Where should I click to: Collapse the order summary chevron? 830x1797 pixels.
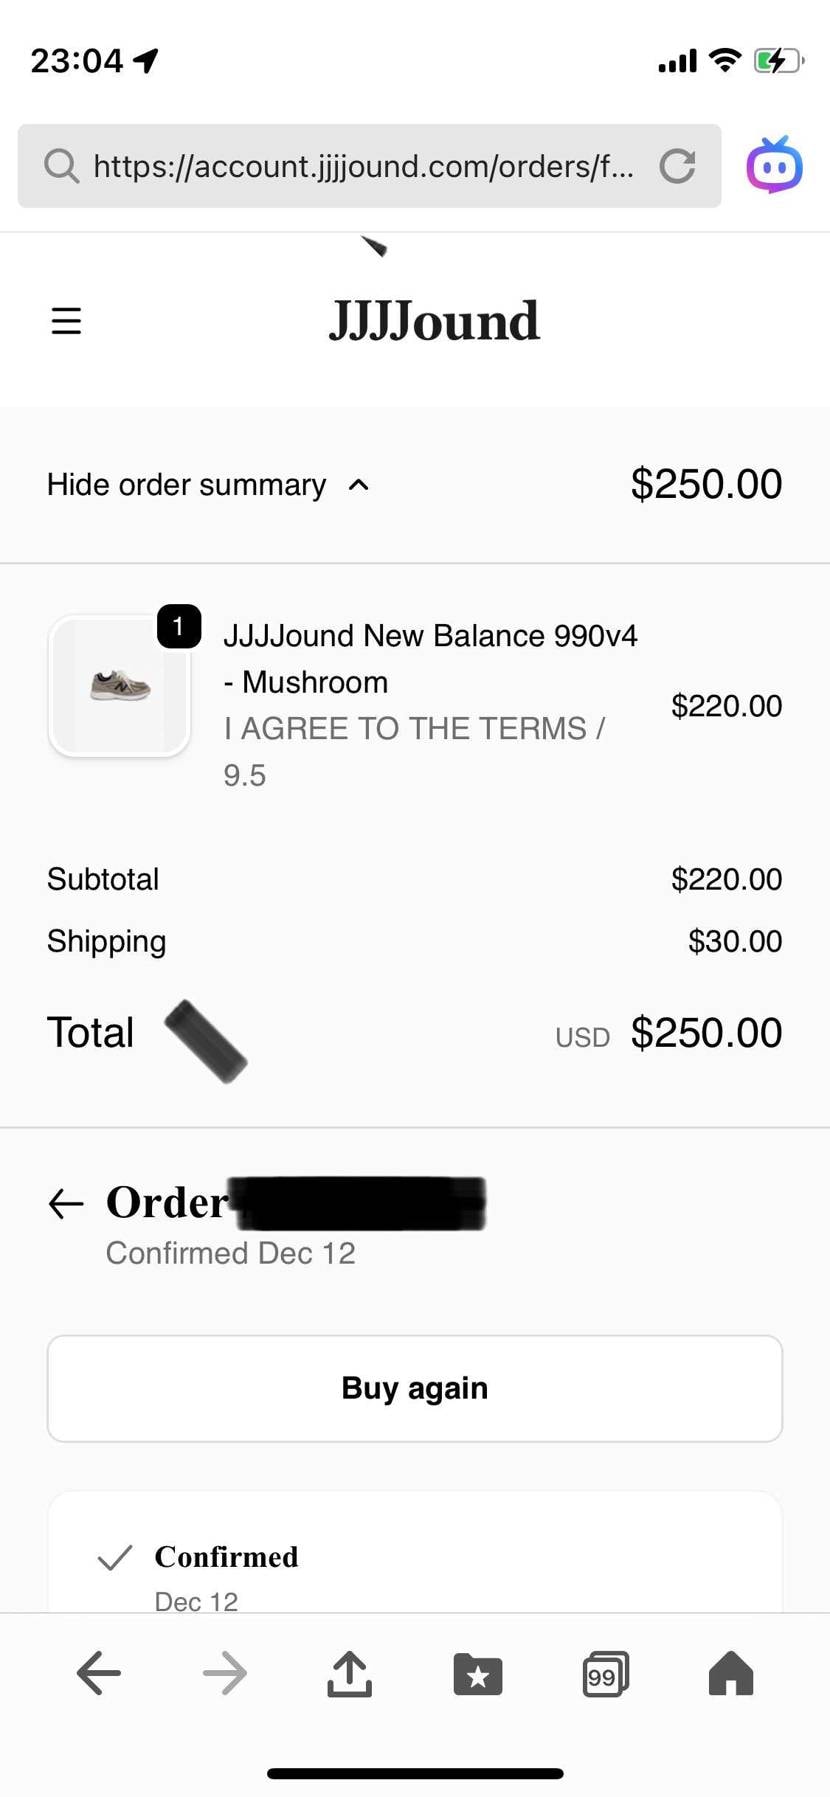click(359, 485)
